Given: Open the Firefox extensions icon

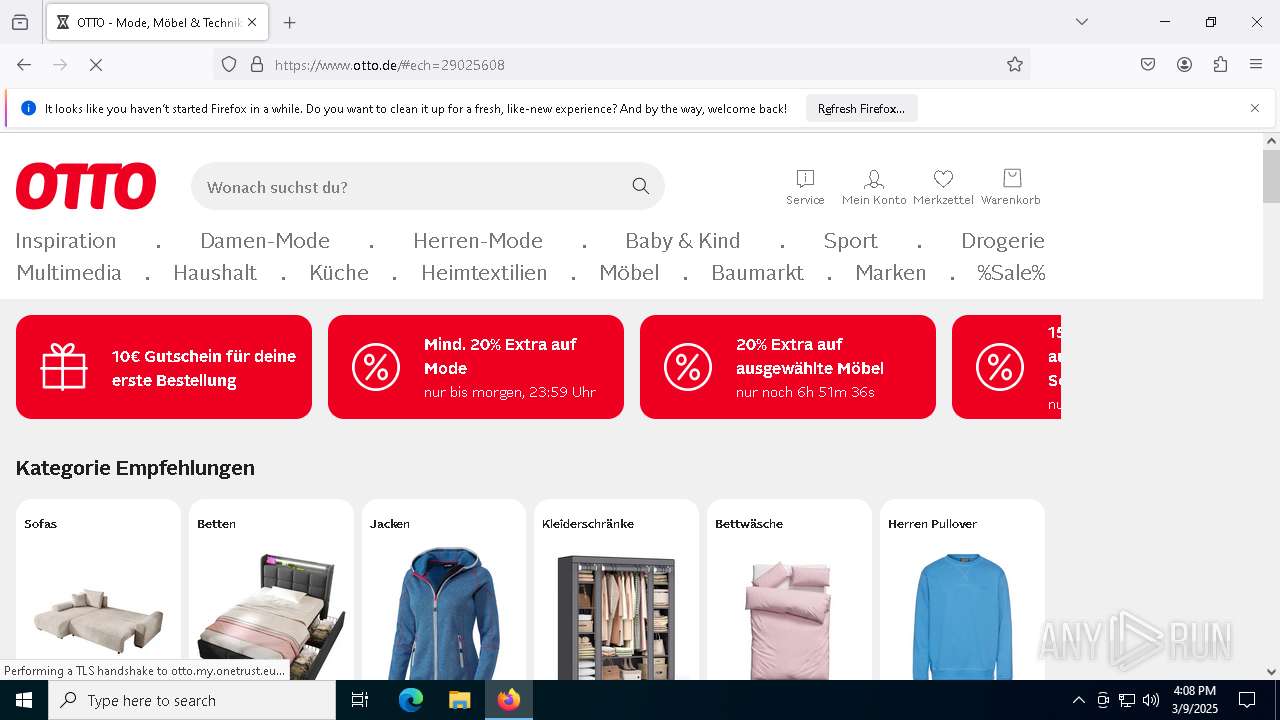Looking at the screenshot, I should 1220,65.
